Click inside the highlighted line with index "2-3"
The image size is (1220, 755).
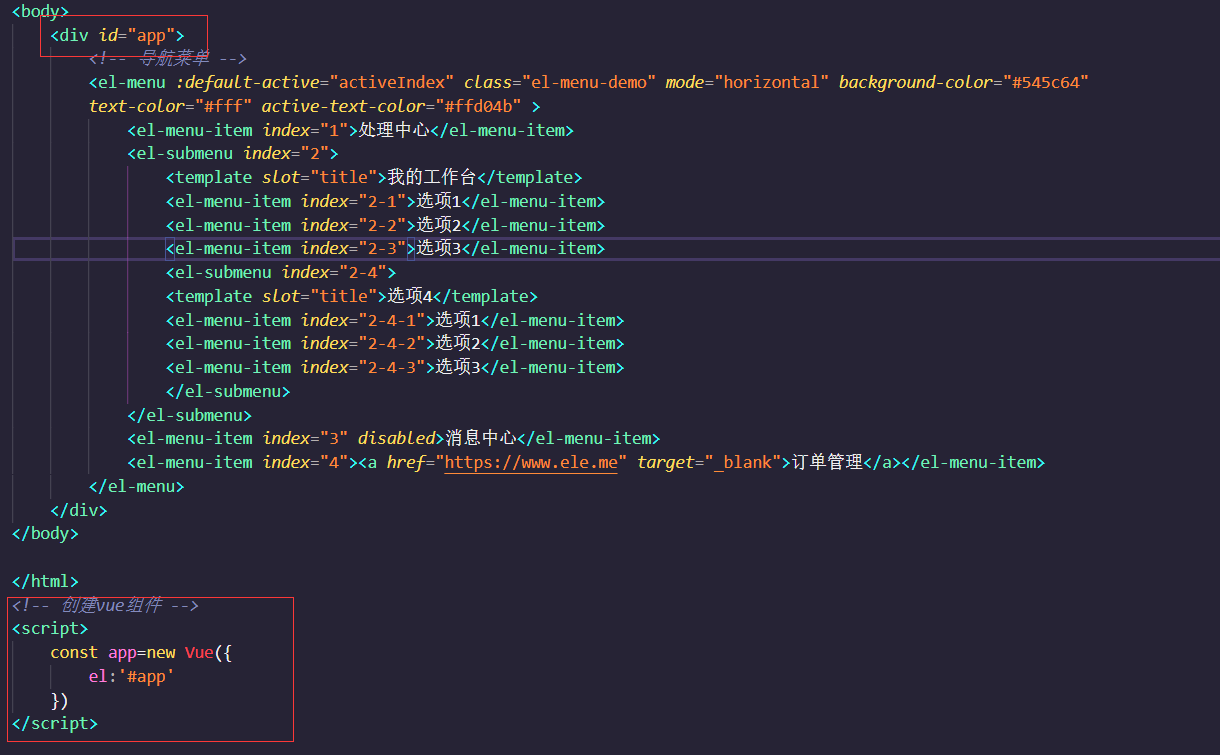pyautogui.click(x=616, y=248)
